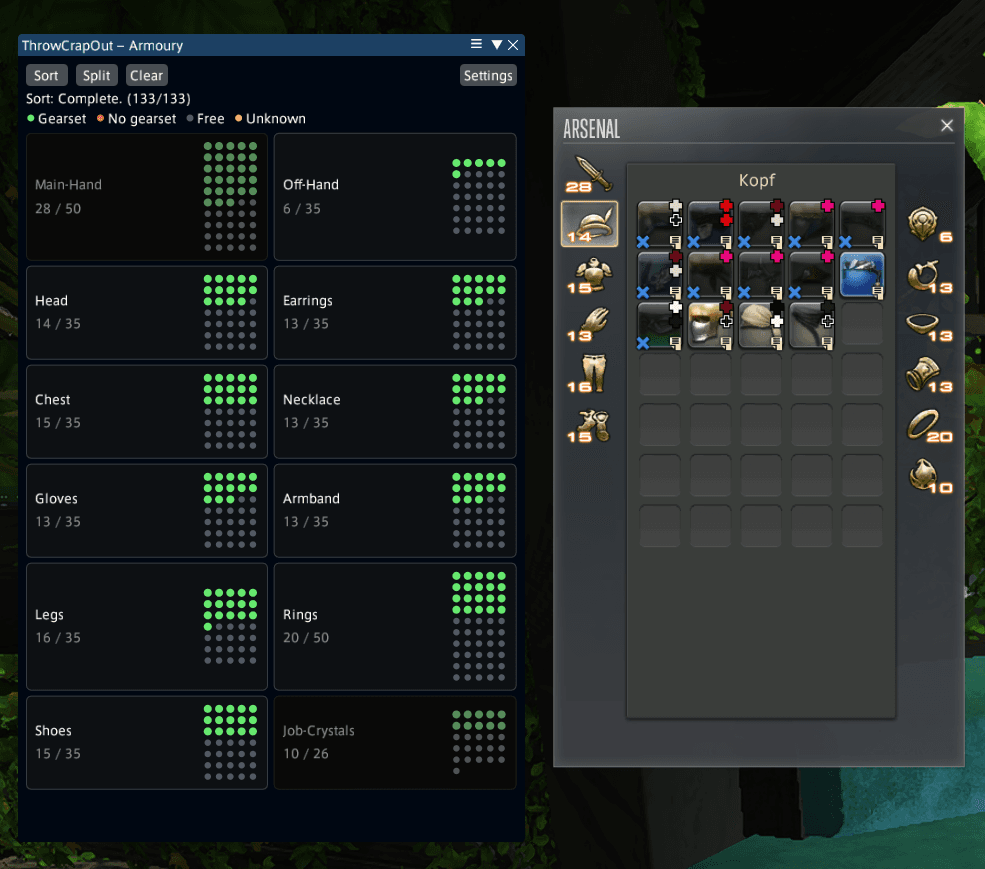Viewport: 985px width, 869px height.
Task: Select the Gloves 13 / 35 card
Action: [147, 510]
